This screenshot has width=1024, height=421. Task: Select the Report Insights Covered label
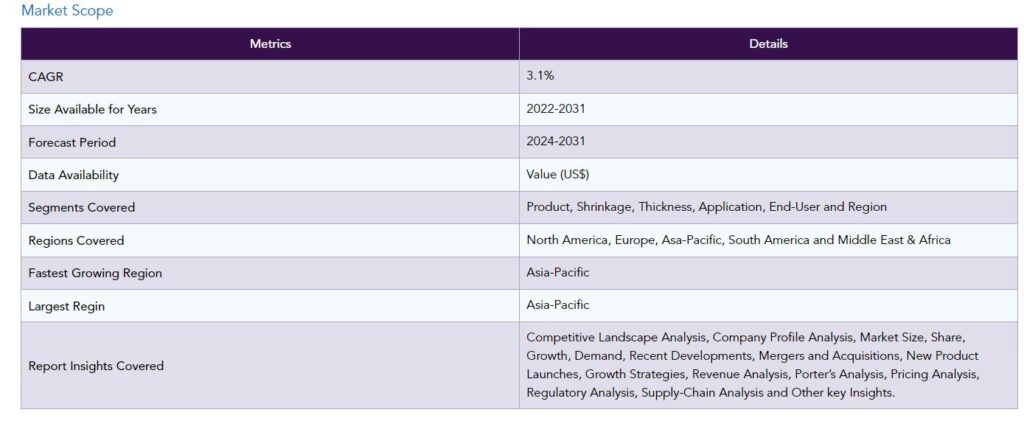pos(96,366)
